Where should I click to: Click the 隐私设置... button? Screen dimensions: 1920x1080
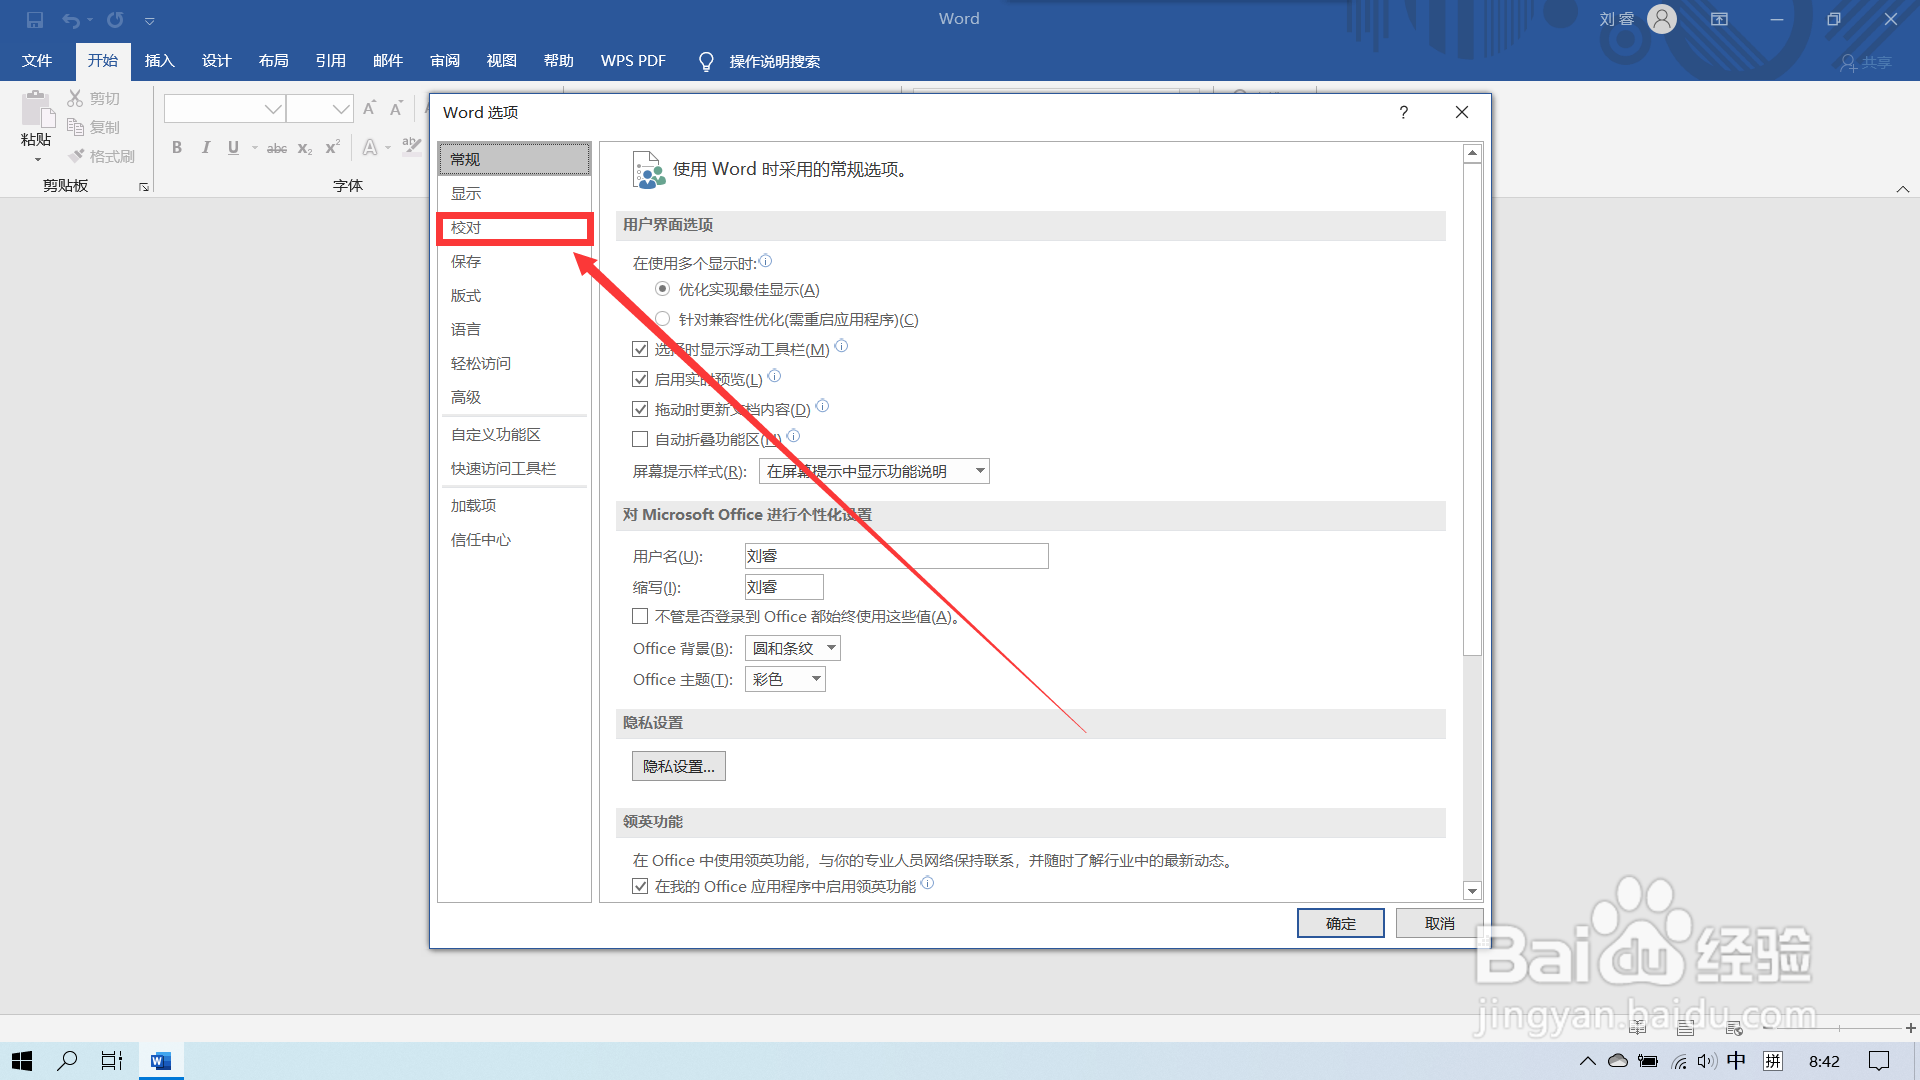(679, 766)
